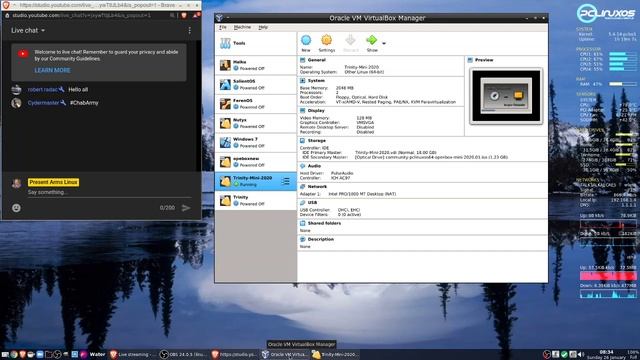The height and width of the screenshot is (360, 640).
Task: Click Cybermaster's username in chat
Action: pyautogui.click(x=43, y=103)
